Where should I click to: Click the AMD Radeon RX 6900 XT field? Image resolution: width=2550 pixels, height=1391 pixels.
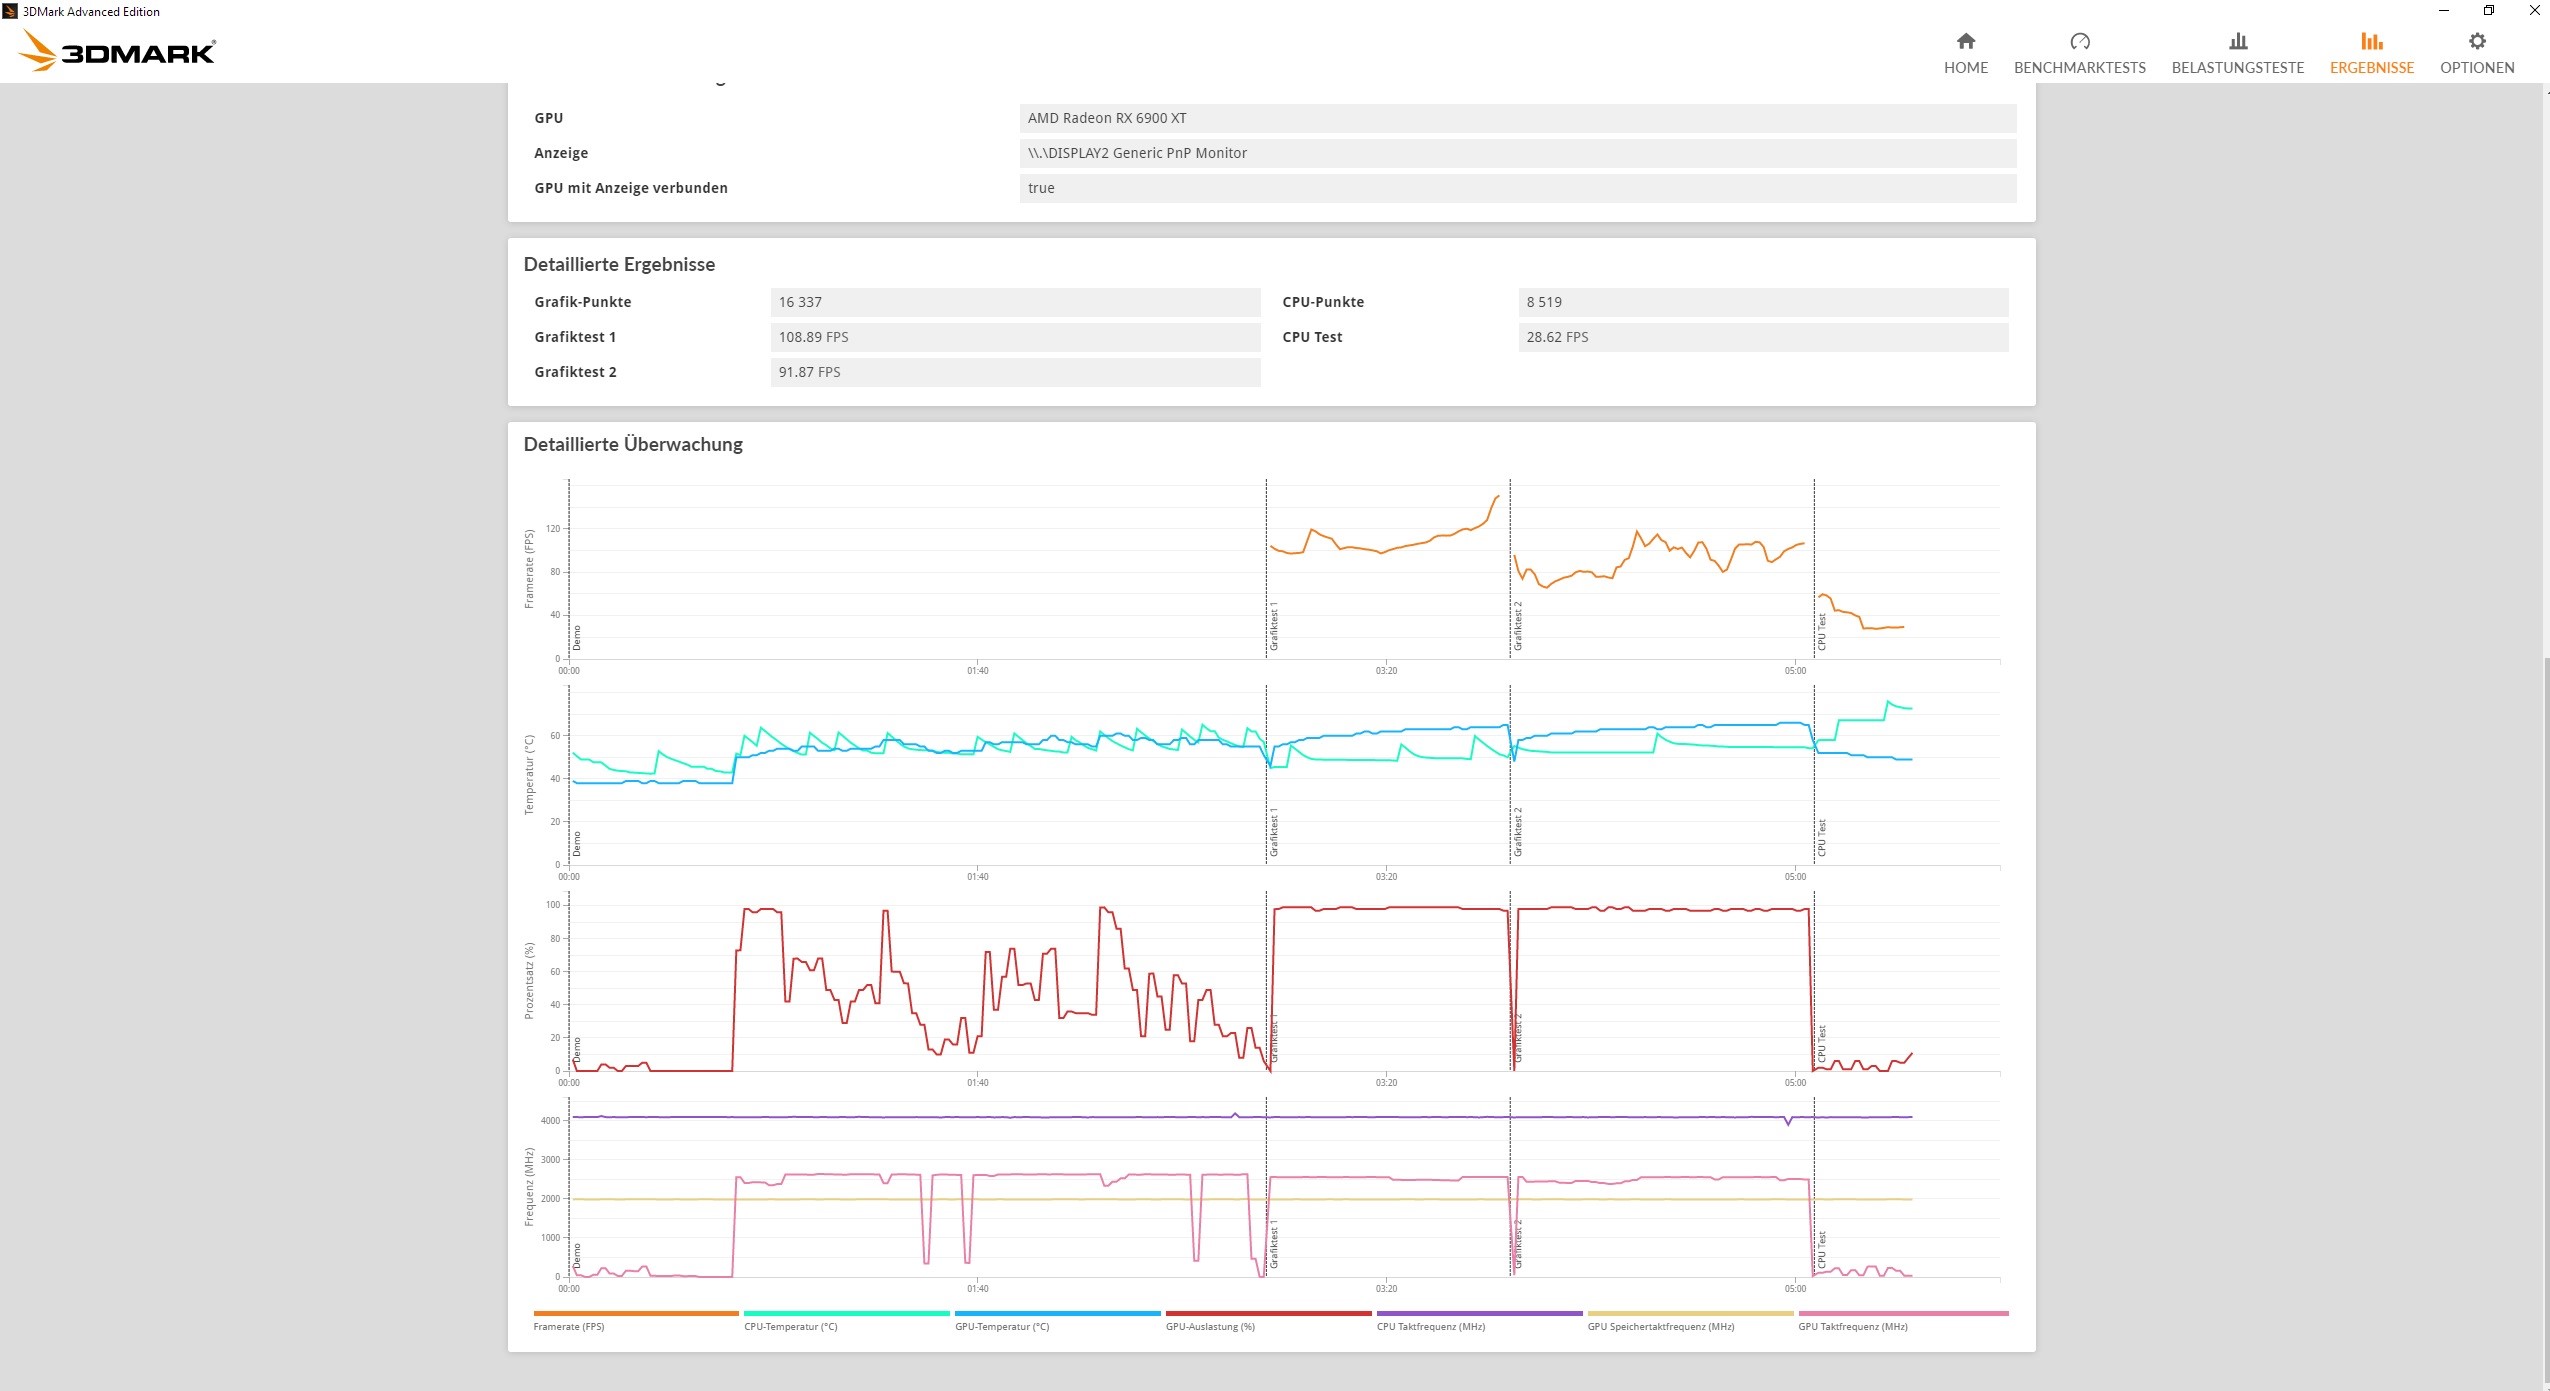click(x=1516, y=118)
